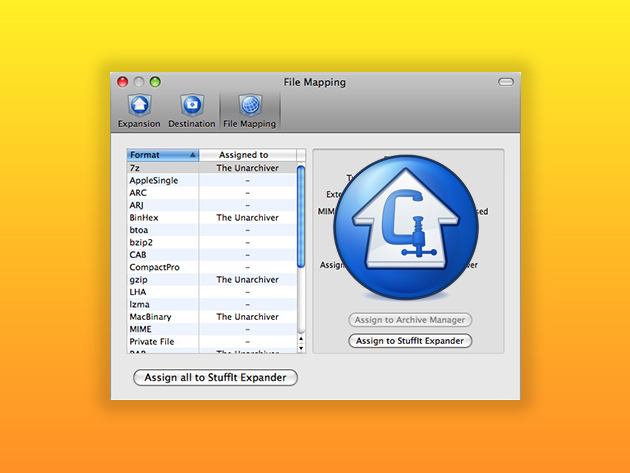Click the format list scrollbar thumb
630x473 pixels.
point(301,217)
